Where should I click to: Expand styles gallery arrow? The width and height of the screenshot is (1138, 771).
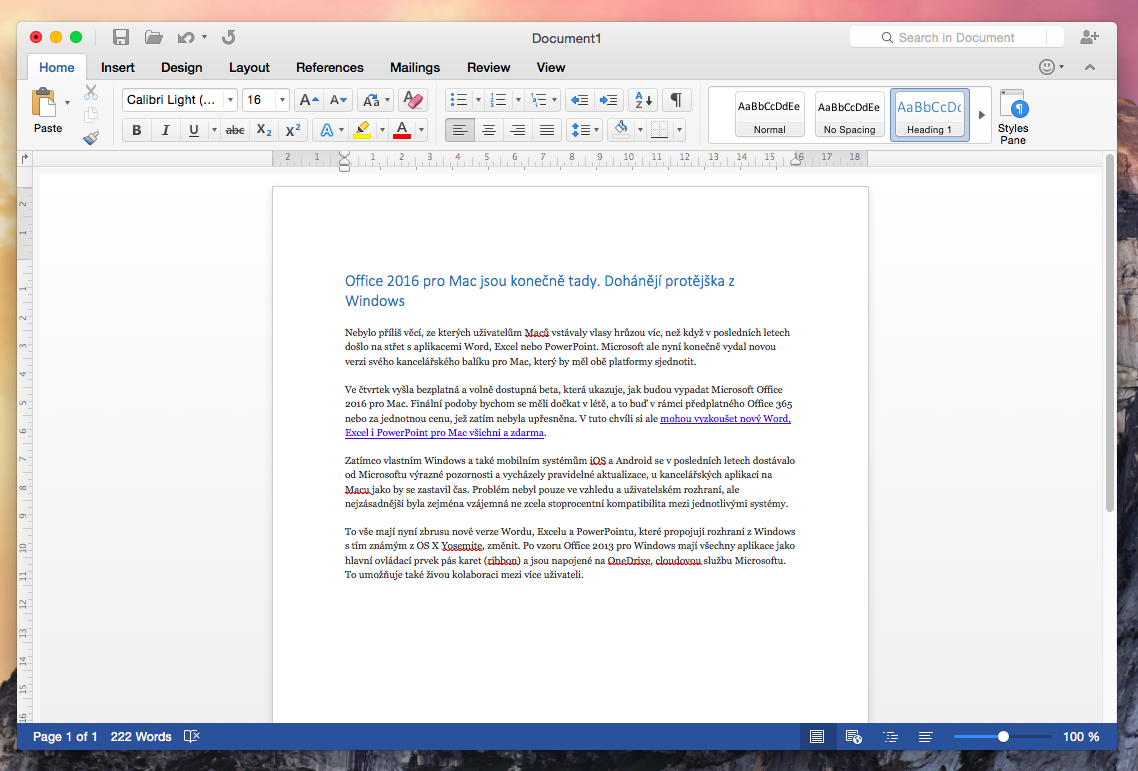tap(981, 115)
